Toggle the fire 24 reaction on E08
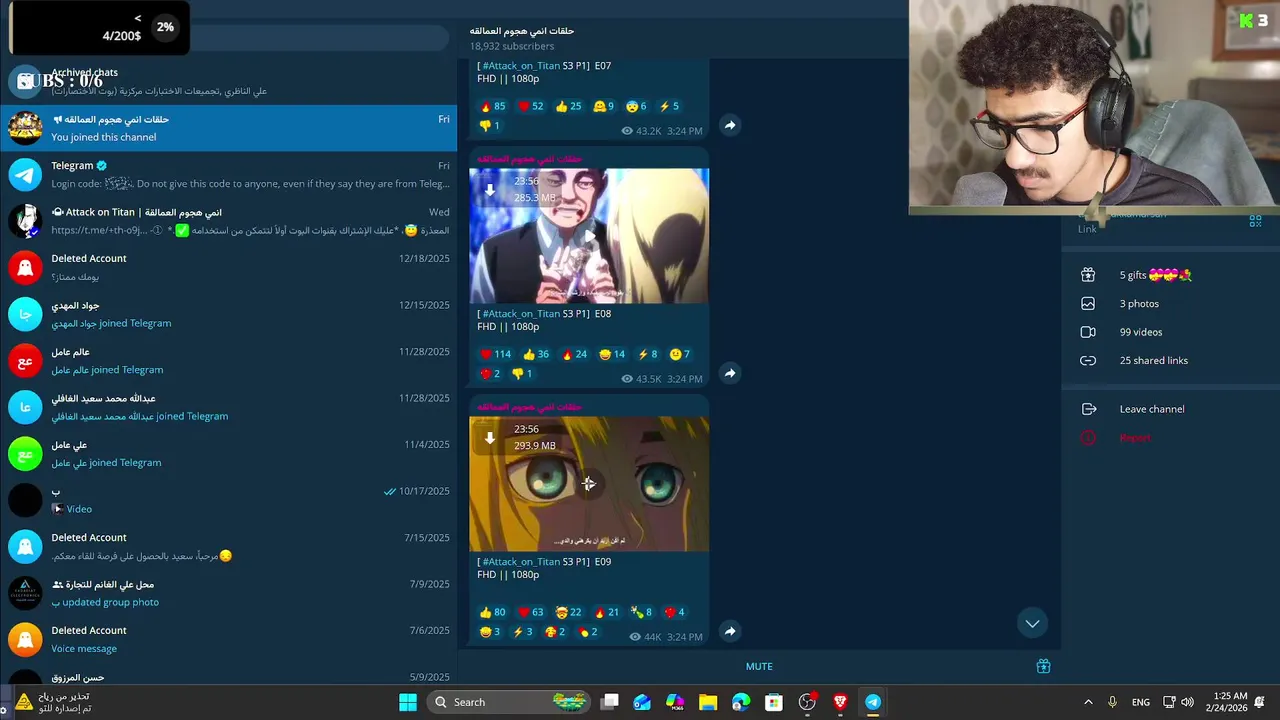 [x=575, y=354]
